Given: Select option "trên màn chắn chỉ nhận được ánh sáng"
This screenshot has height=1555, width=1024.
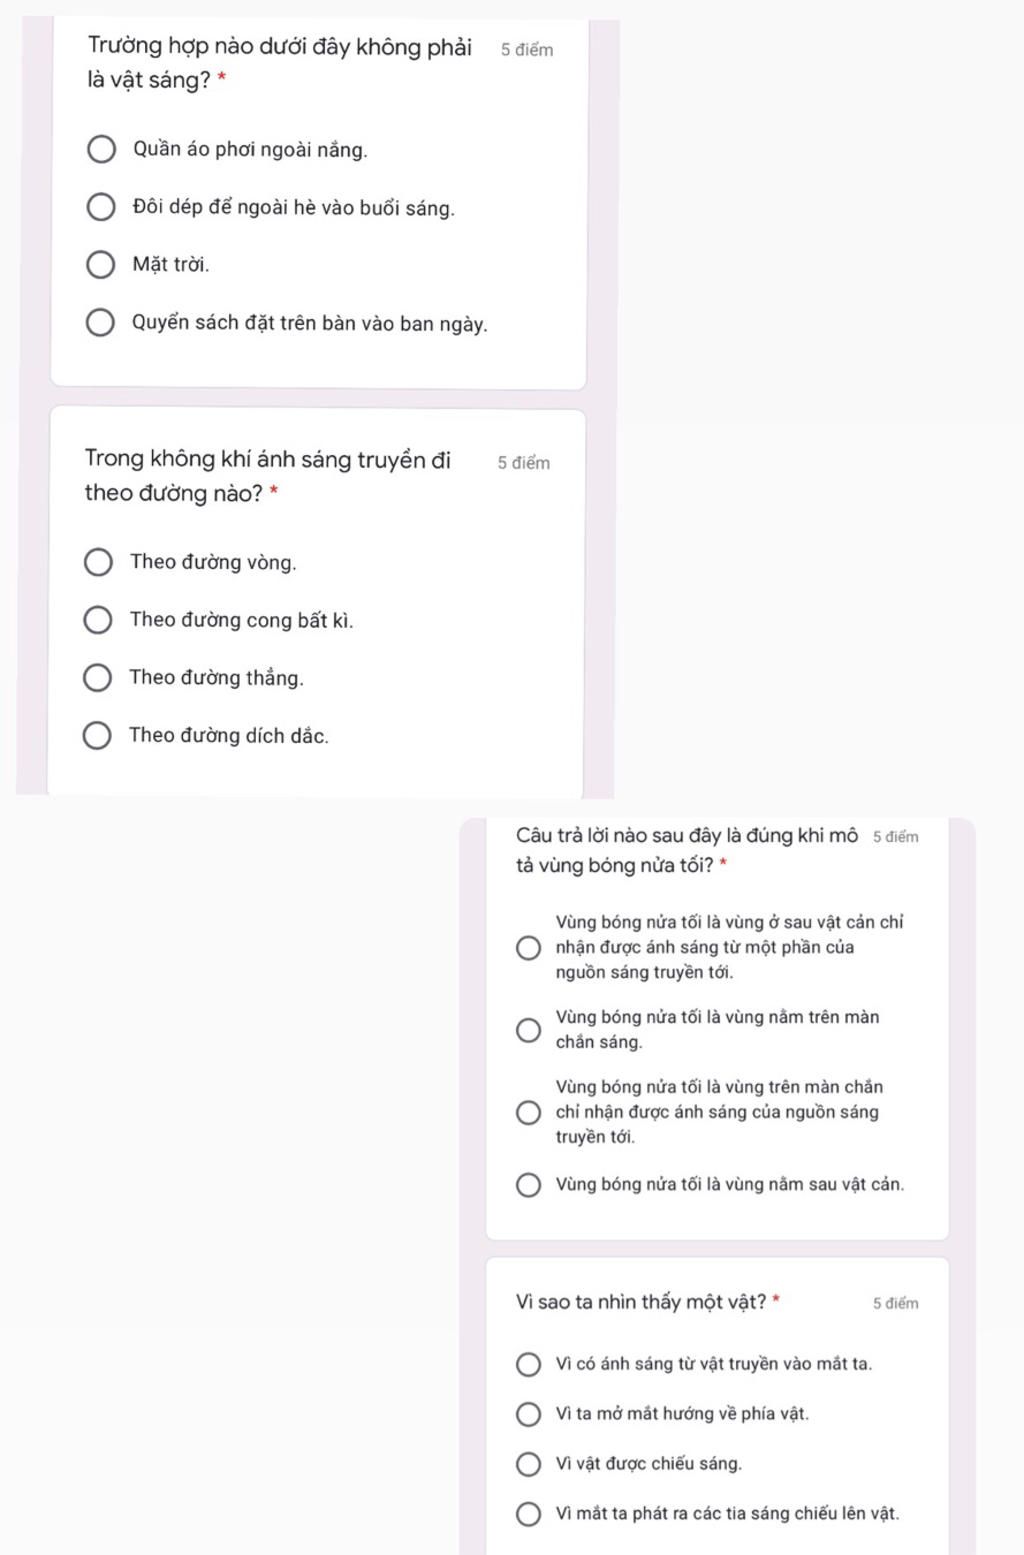Looking at the screenshot, I should pos(528,1113).
